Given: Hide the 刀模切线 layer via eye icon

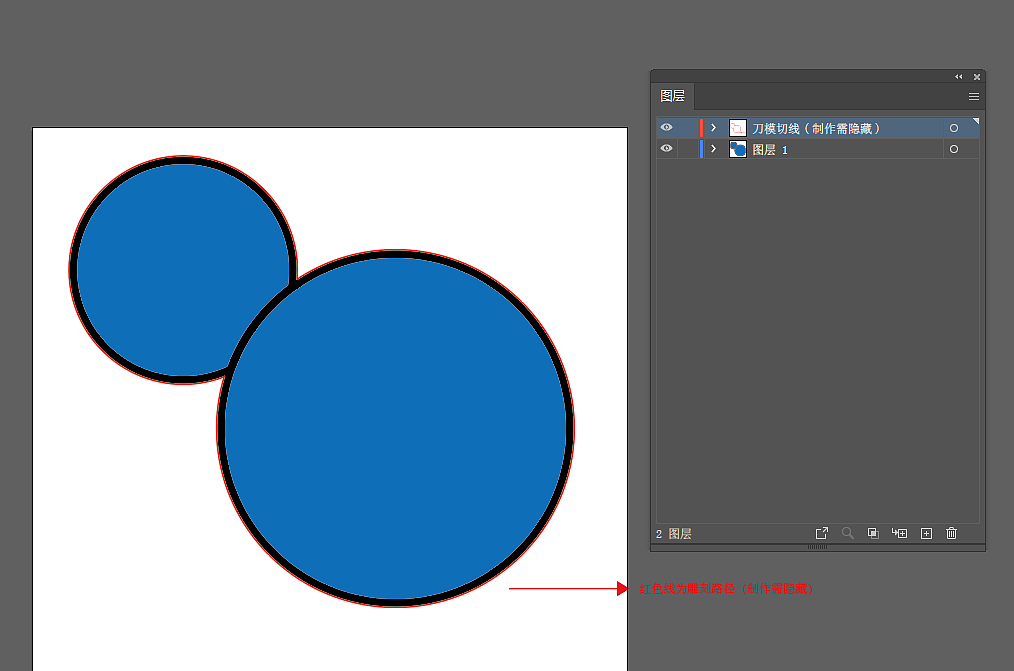Looking at the screenshot, I should [x=667, y=128].
